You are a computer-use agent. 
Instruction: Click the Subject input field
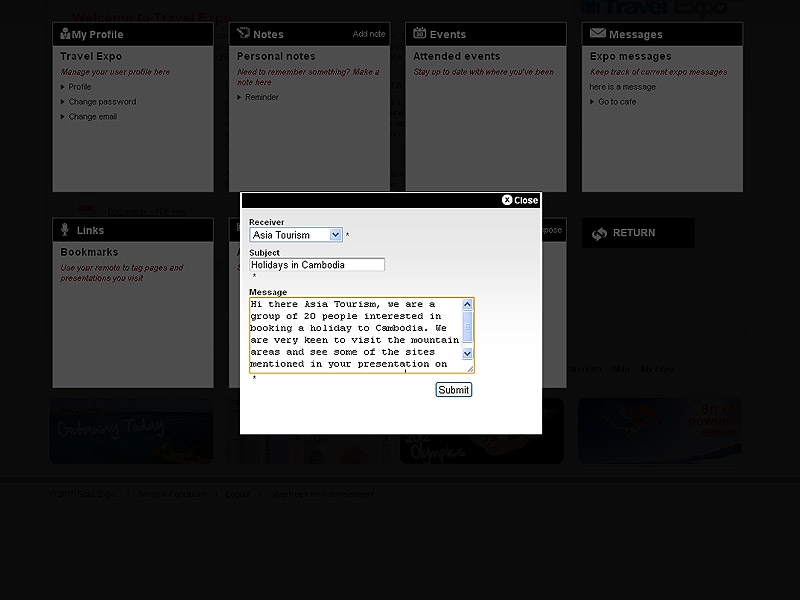click(317, 265)
